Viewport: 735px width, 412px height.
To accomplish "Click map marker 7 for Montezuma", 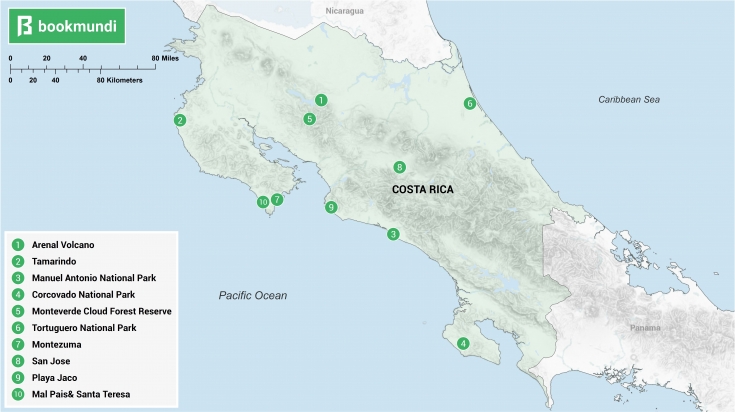I will (277, 200).
